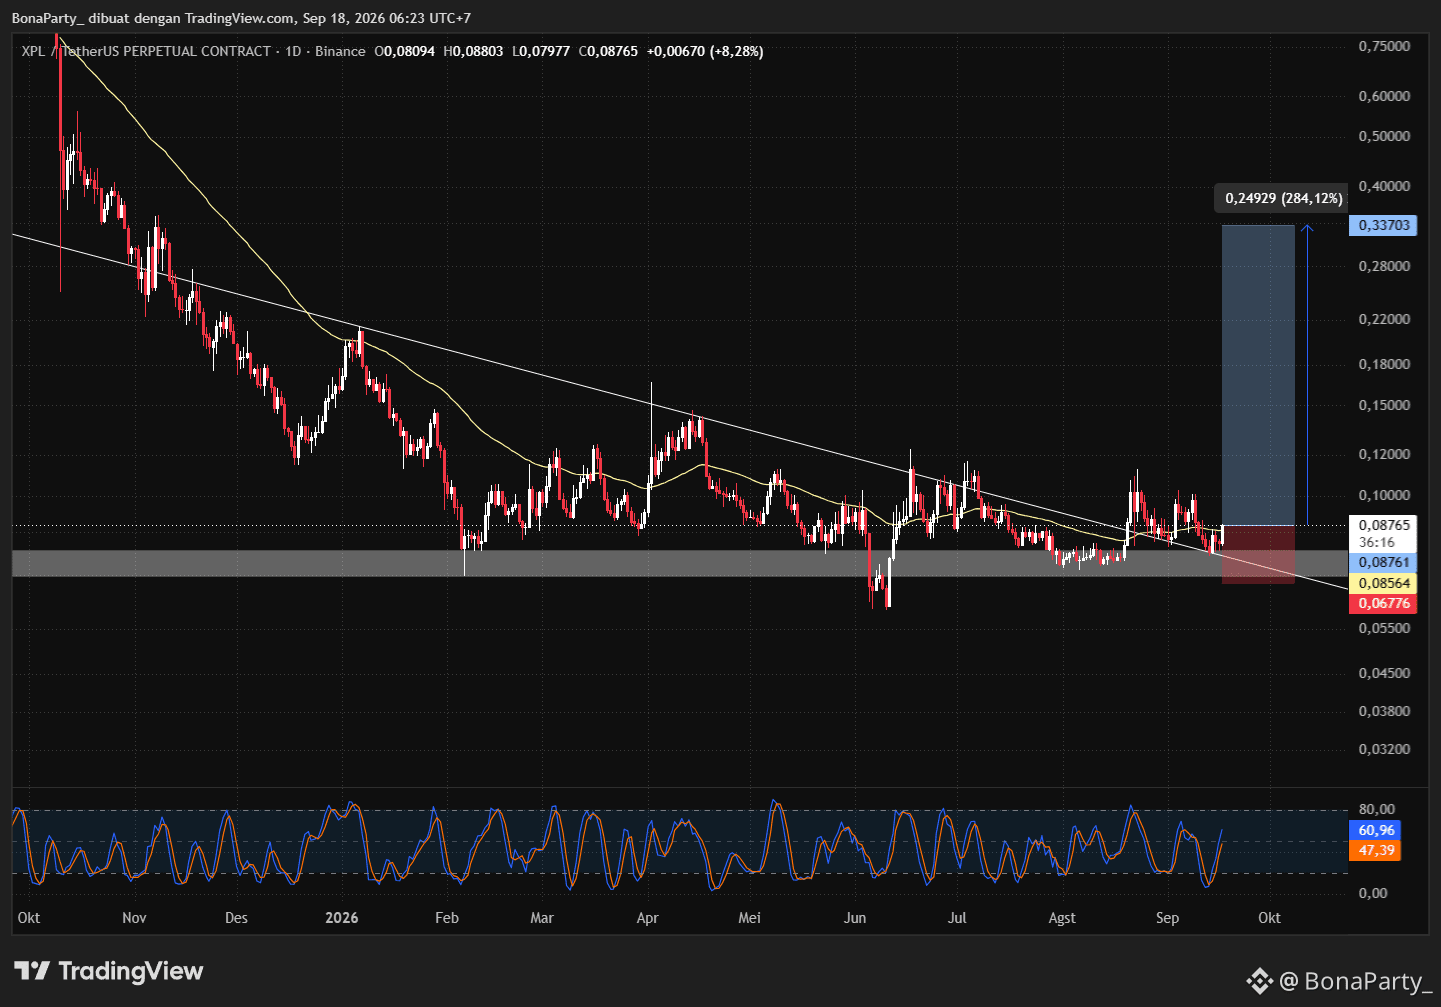The width and height of the screenshot is (1441, 1007).
Task: Click the TradingView wordmark text
Action: click(131, 971)
